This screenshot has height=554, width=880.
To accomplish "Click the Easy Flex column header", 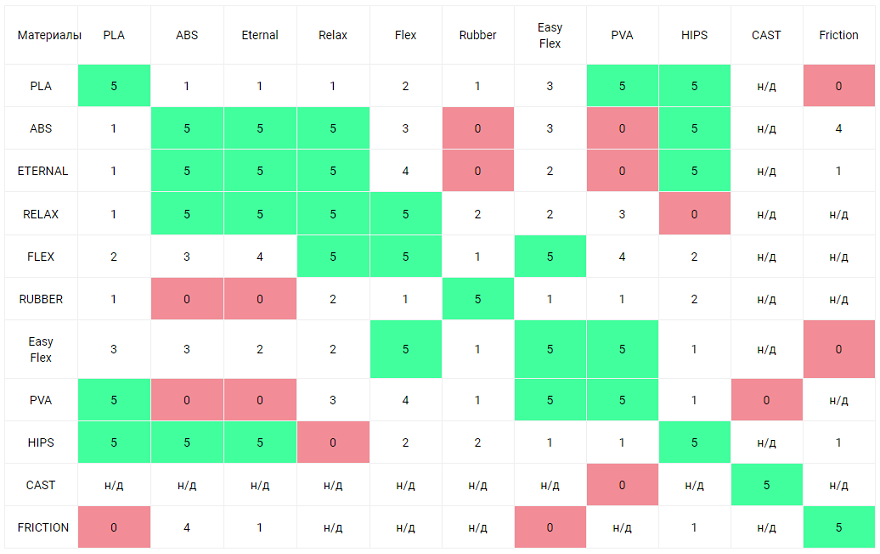I will 550,35.
